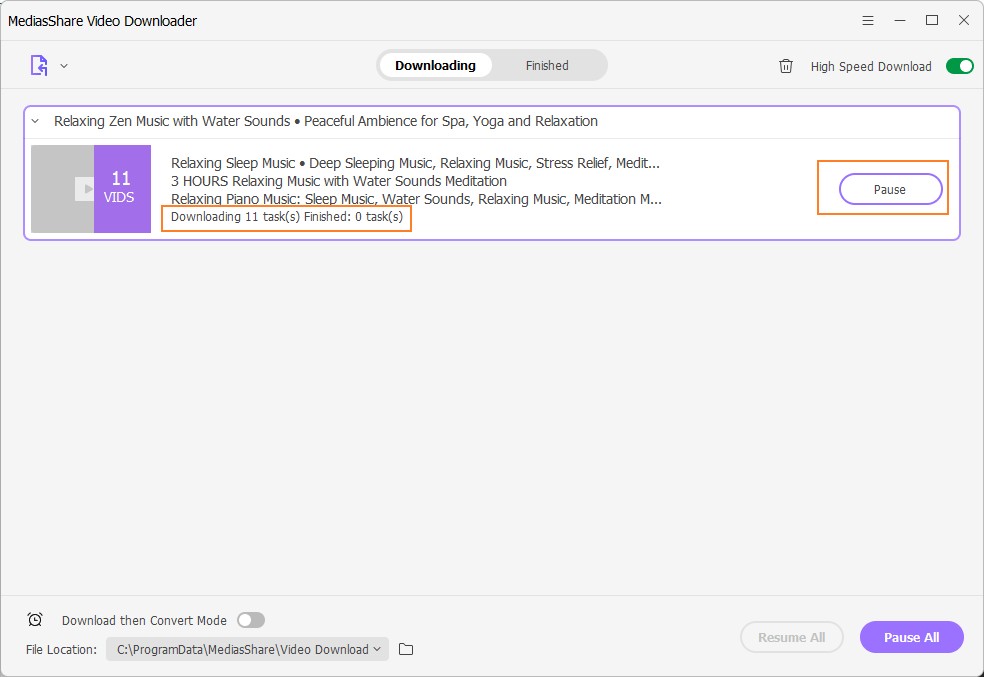Click the paste URL download icon
984x677 pixels.
click(x=39, y=66)
